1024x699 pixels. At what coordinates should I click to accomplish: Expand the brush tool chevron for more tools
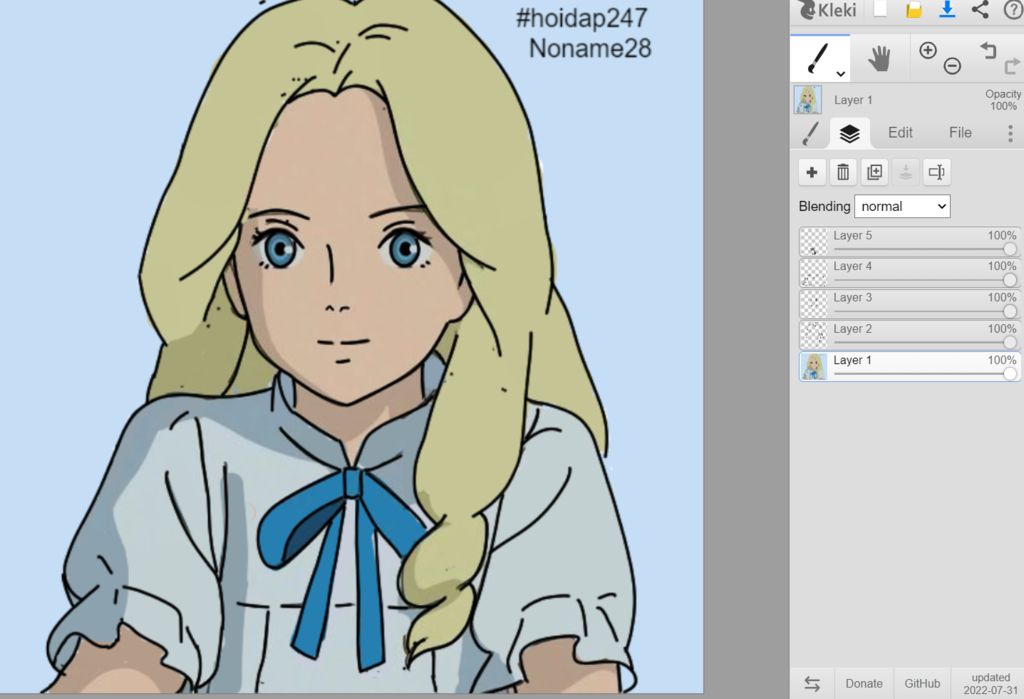pos(841,74)
